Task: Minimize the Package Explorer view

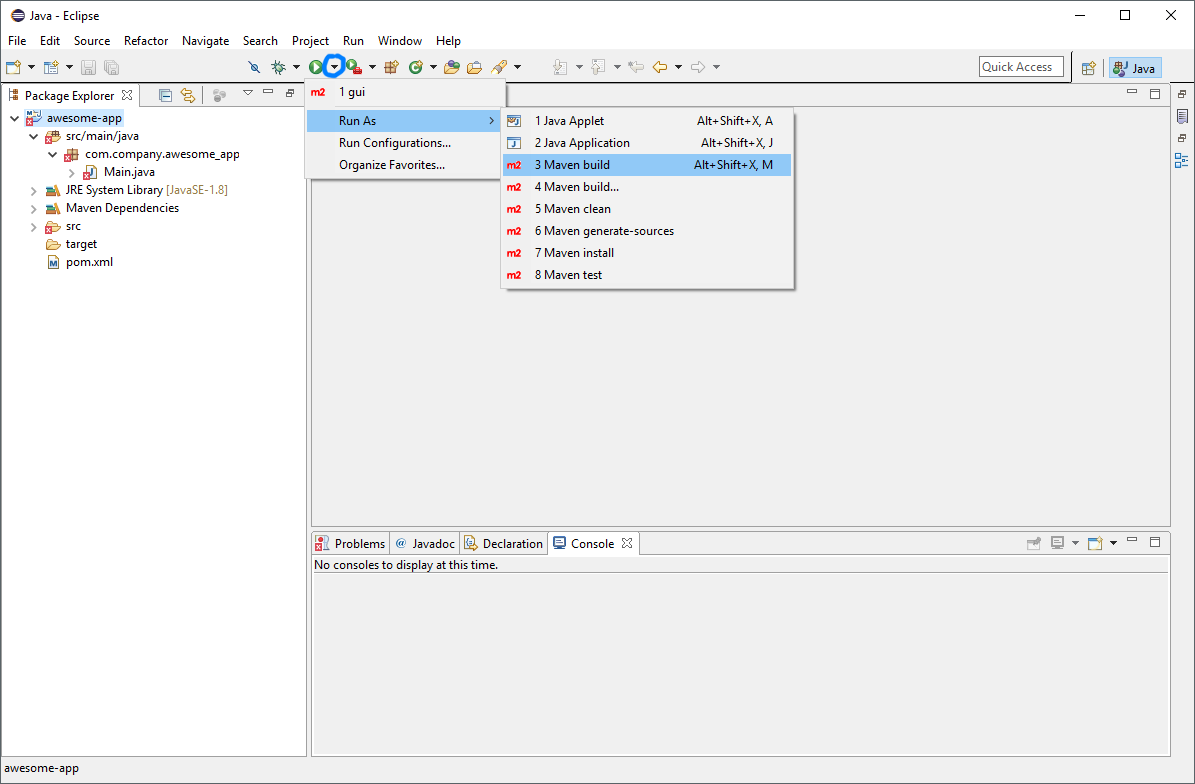Action: (x=268, y=92)
